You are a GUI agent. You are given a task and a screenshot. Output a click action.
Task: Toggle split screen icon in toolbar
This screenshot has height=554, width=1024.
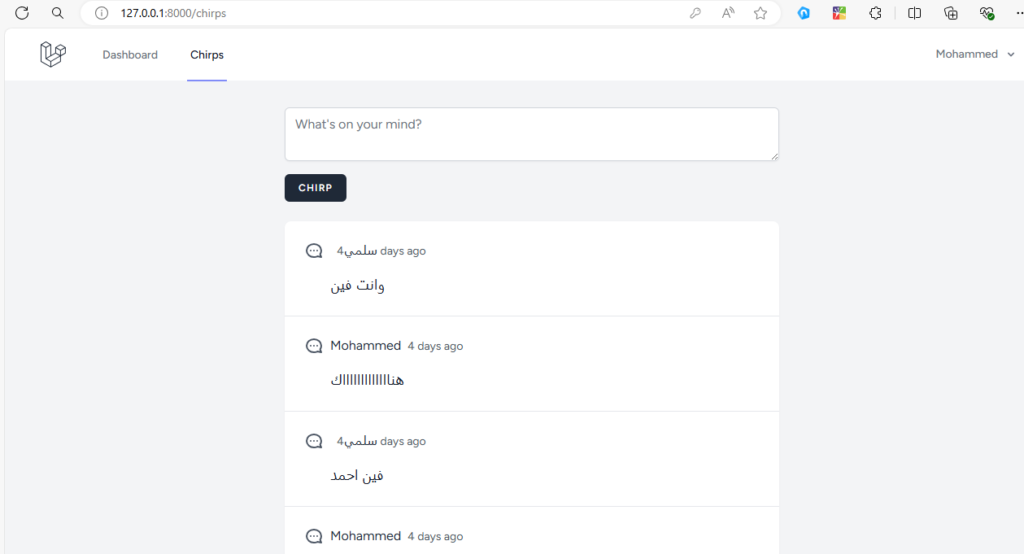point(914,13)
